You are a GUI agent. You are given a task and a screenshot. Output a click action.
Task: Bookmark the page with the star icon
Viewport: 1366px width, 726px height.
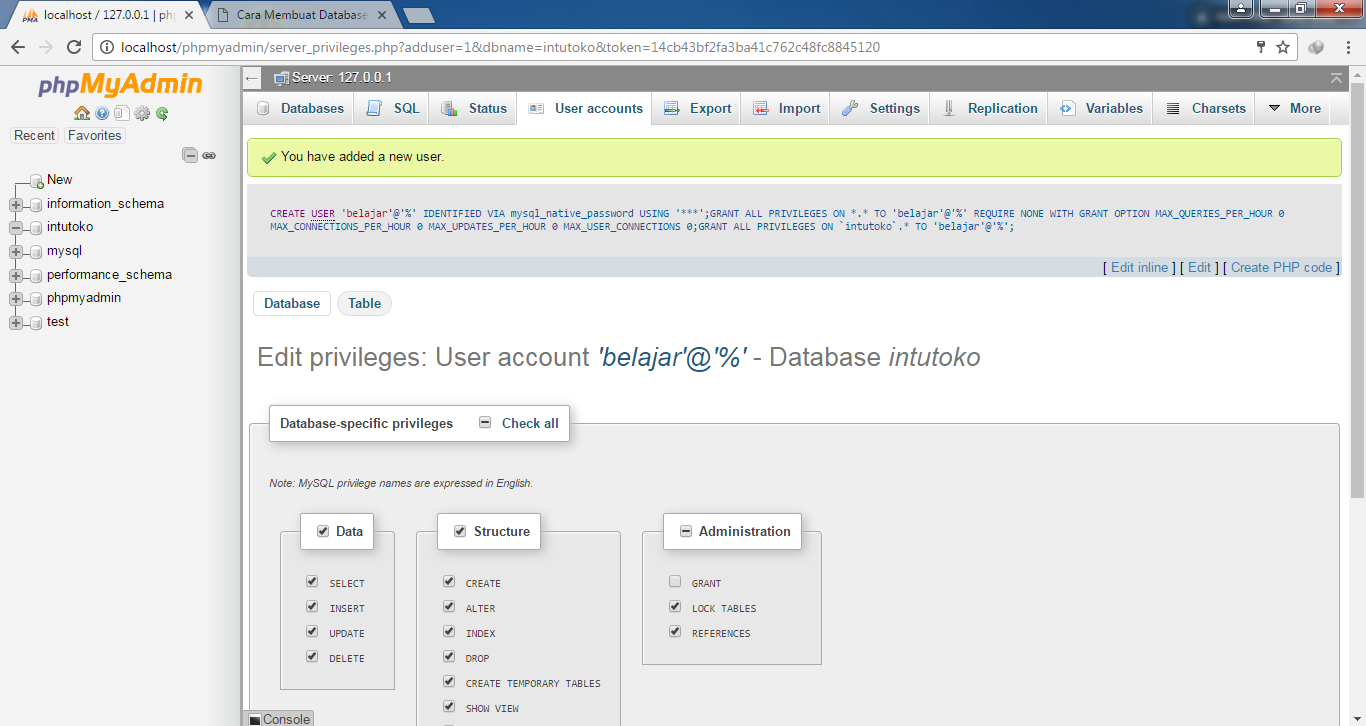click(1283, 47)
